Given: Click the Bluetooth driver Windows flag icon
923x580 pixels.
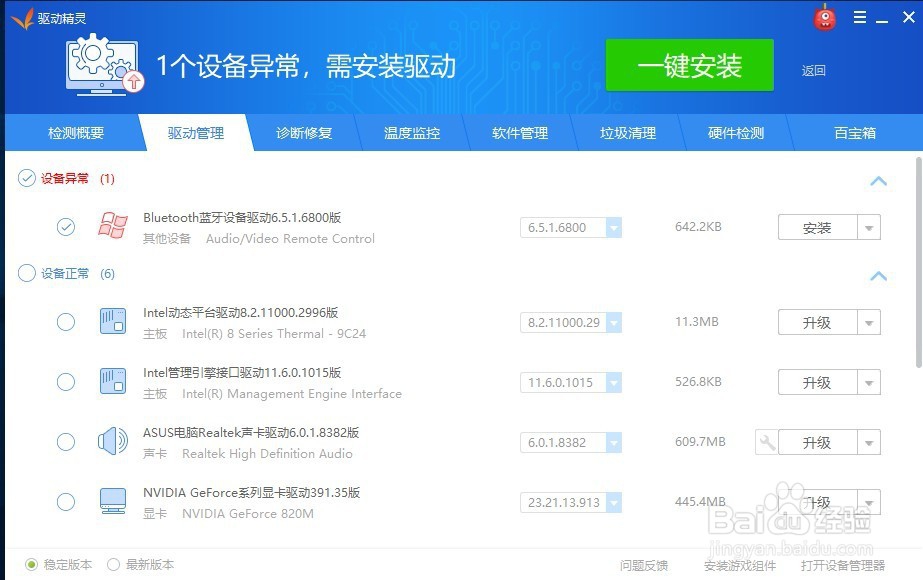Looking at the screenshot, I should point(112,225).
